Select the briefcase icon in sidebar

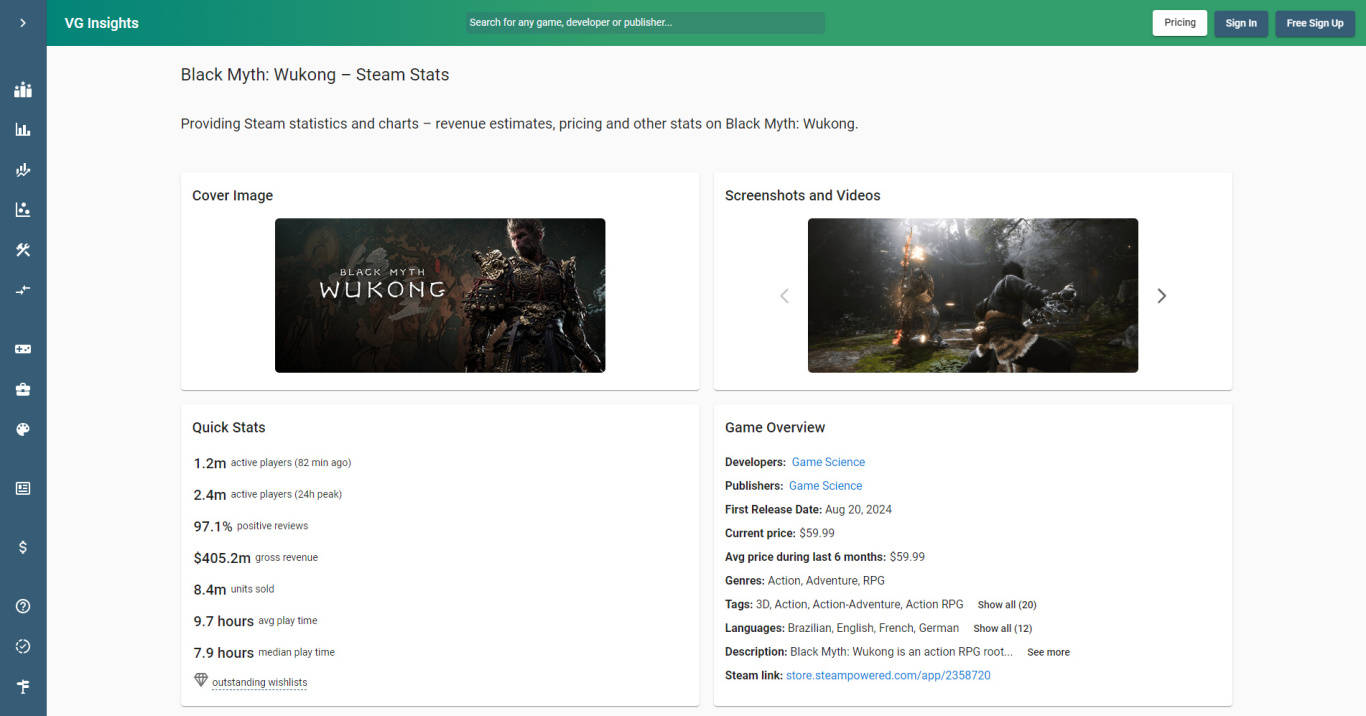[x=23, y=389]
